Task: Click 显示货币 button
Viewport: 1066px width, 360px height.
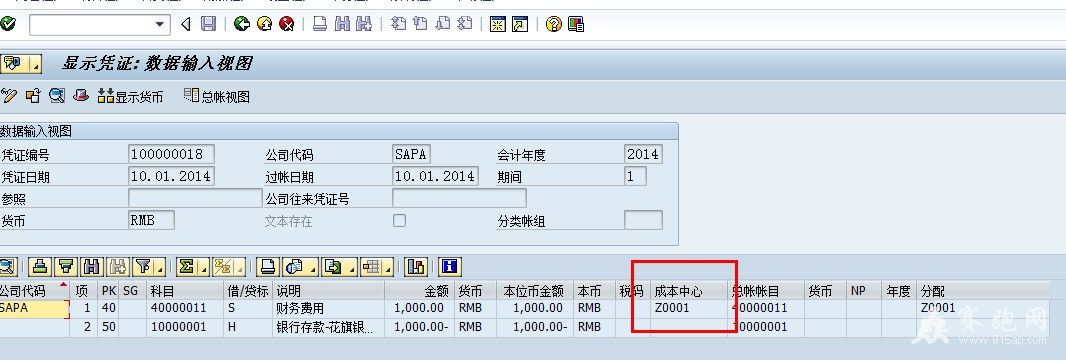Action: (x=131, y=96)
